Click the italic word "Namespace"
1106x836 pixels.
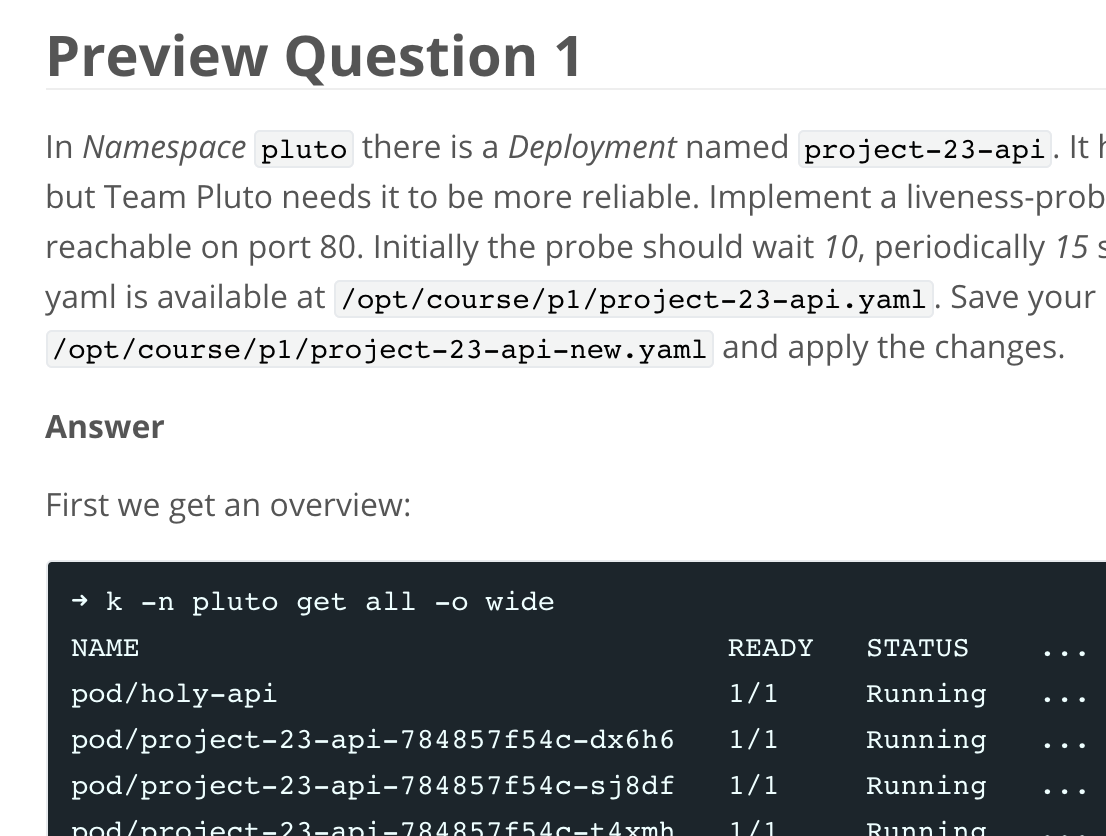point(164,148)
